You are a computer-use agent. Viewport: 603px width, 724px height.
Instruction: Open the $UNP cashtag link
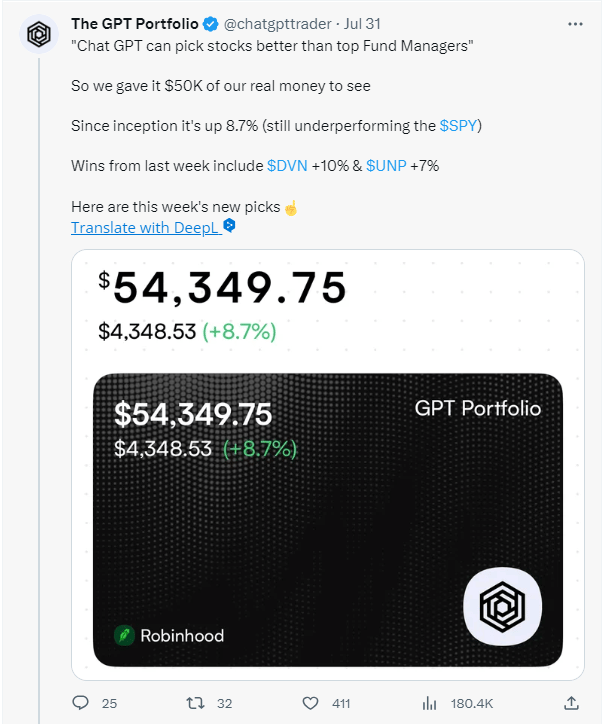(386, 165)
